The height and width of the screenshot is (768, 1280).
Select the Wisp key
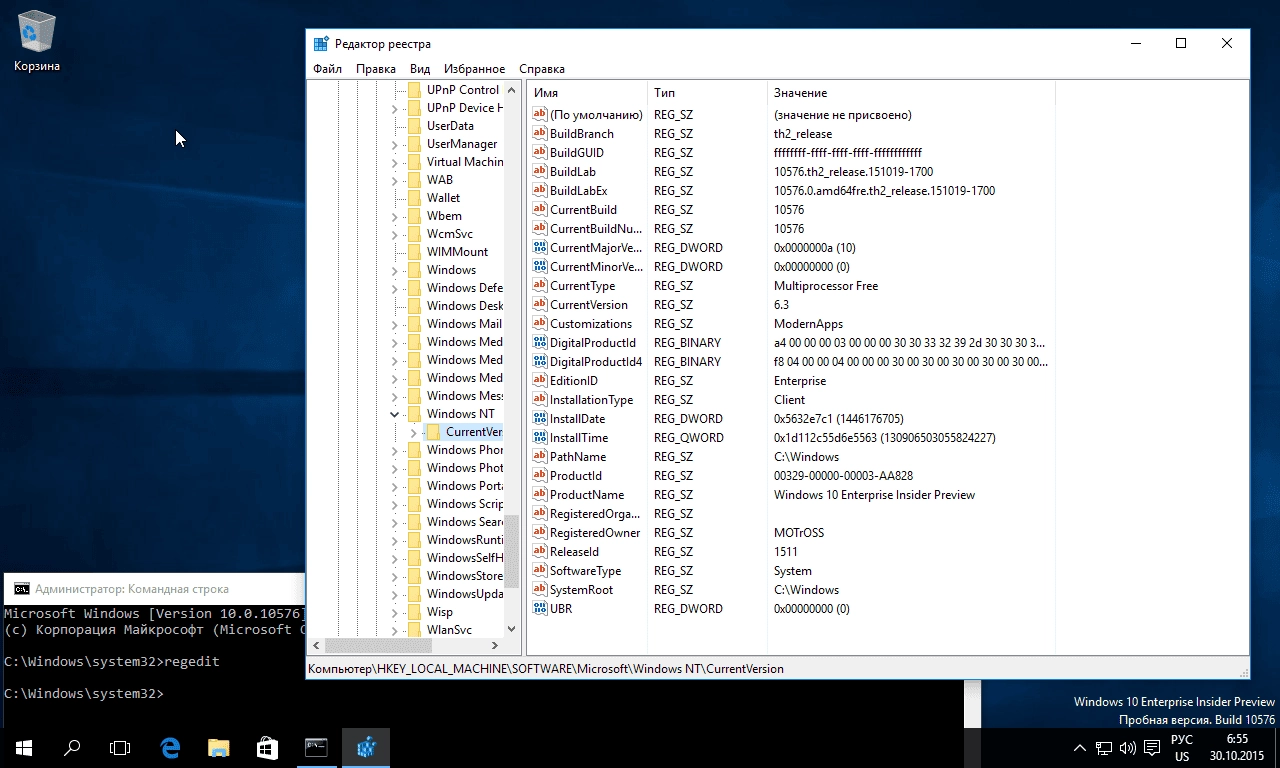(439, 612)
